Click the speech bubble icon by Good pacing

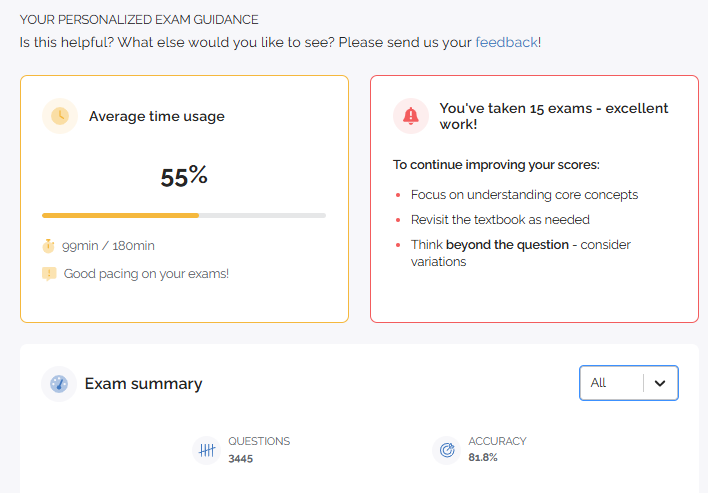[48, 273]
